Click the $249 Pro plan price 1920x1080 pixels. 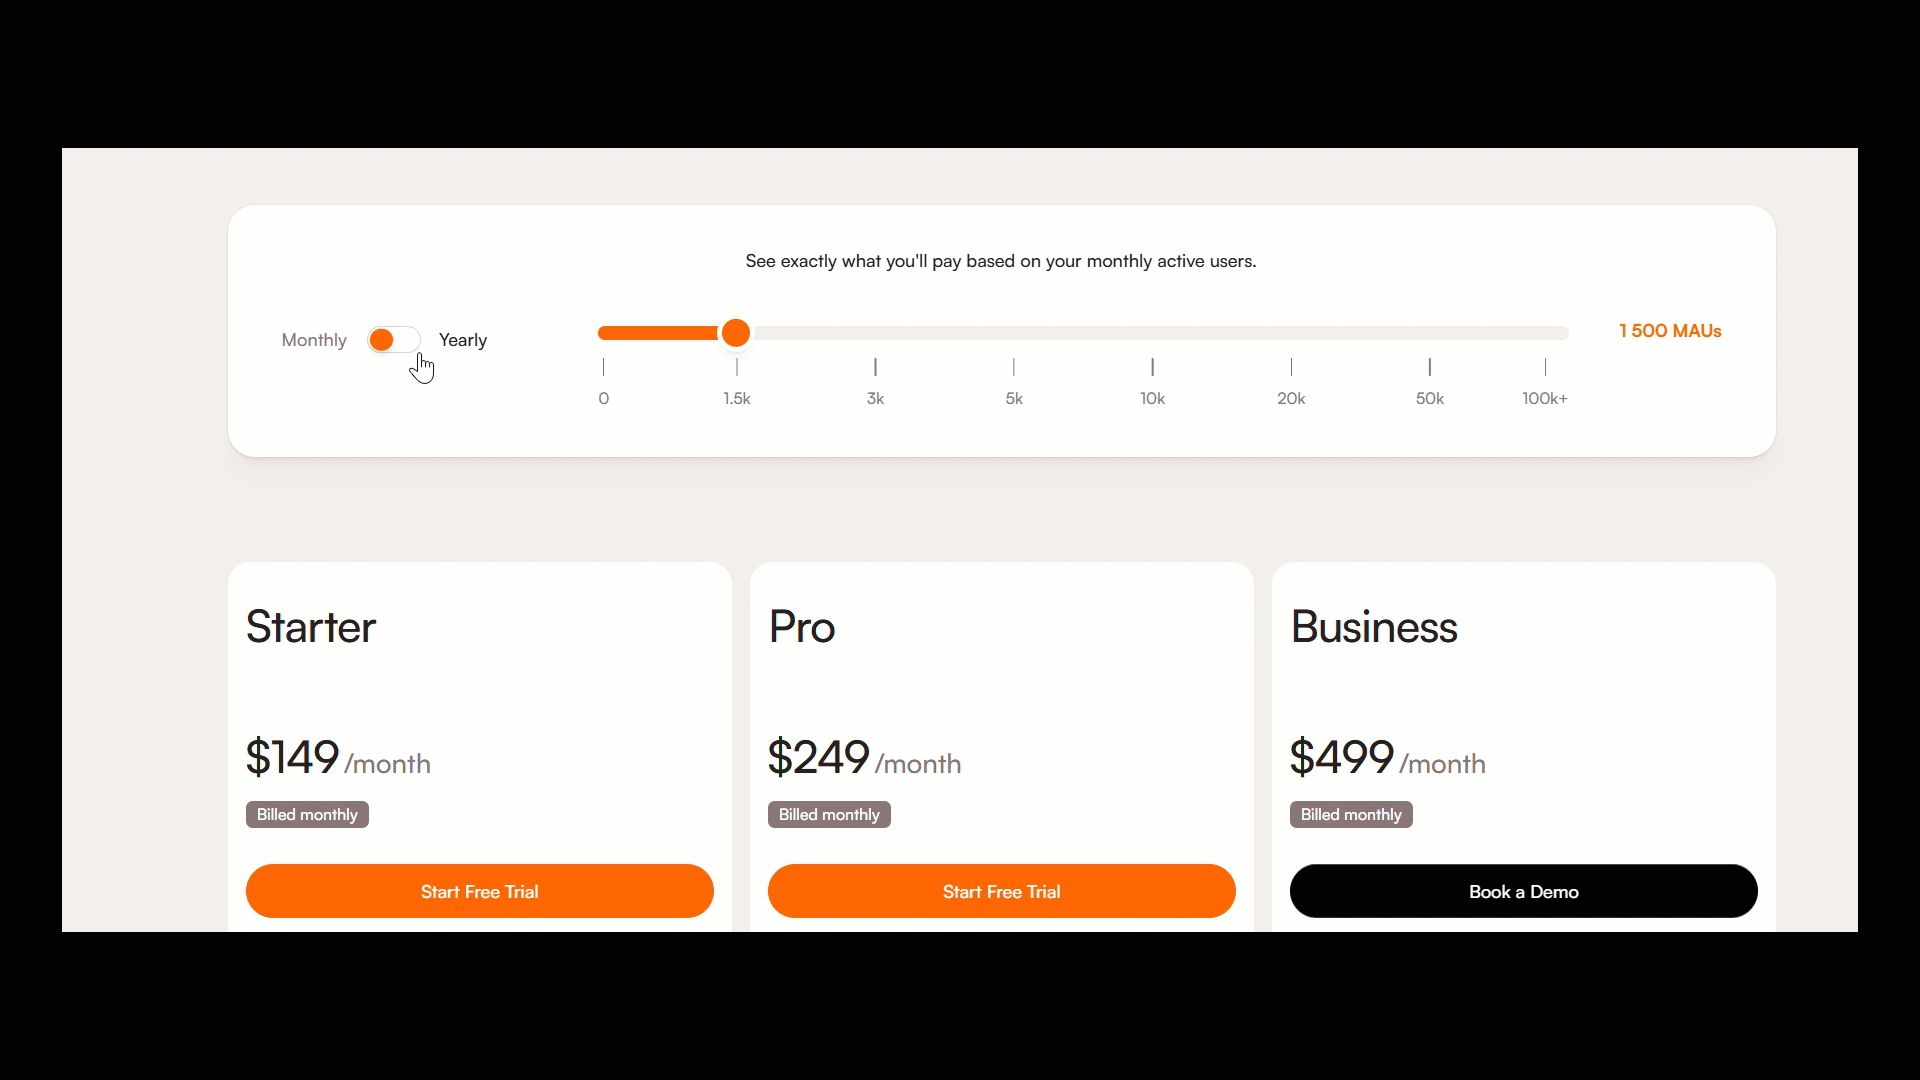[819, 757]
